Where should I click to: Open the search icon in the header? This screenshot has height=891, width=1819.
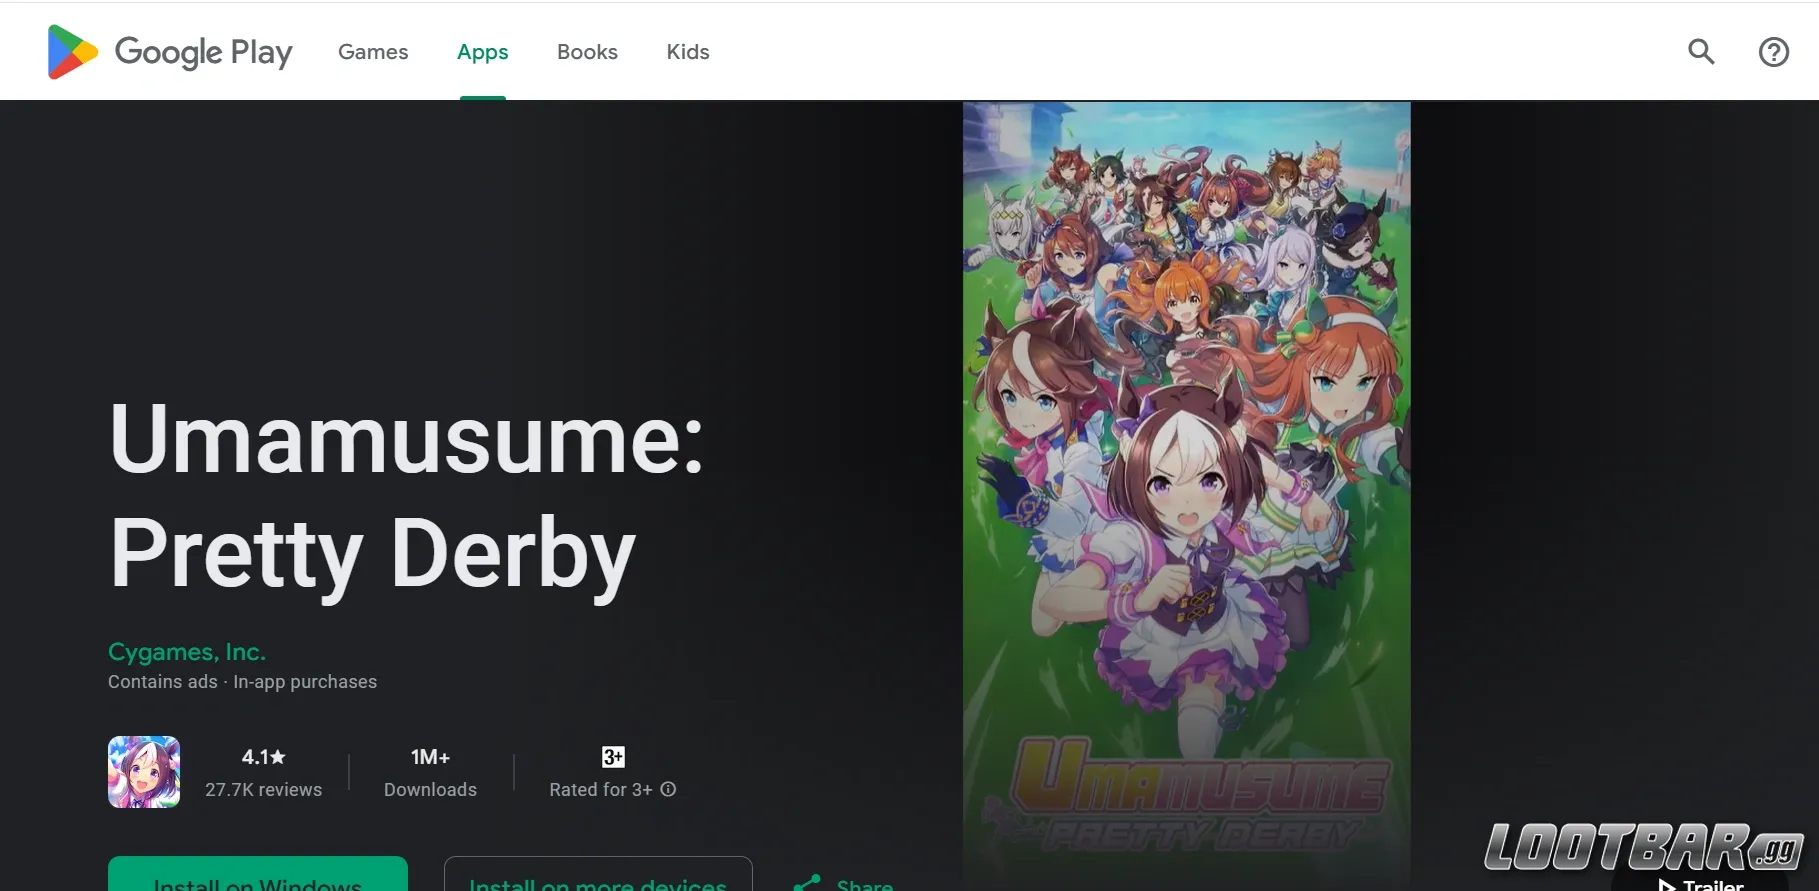1701,52
